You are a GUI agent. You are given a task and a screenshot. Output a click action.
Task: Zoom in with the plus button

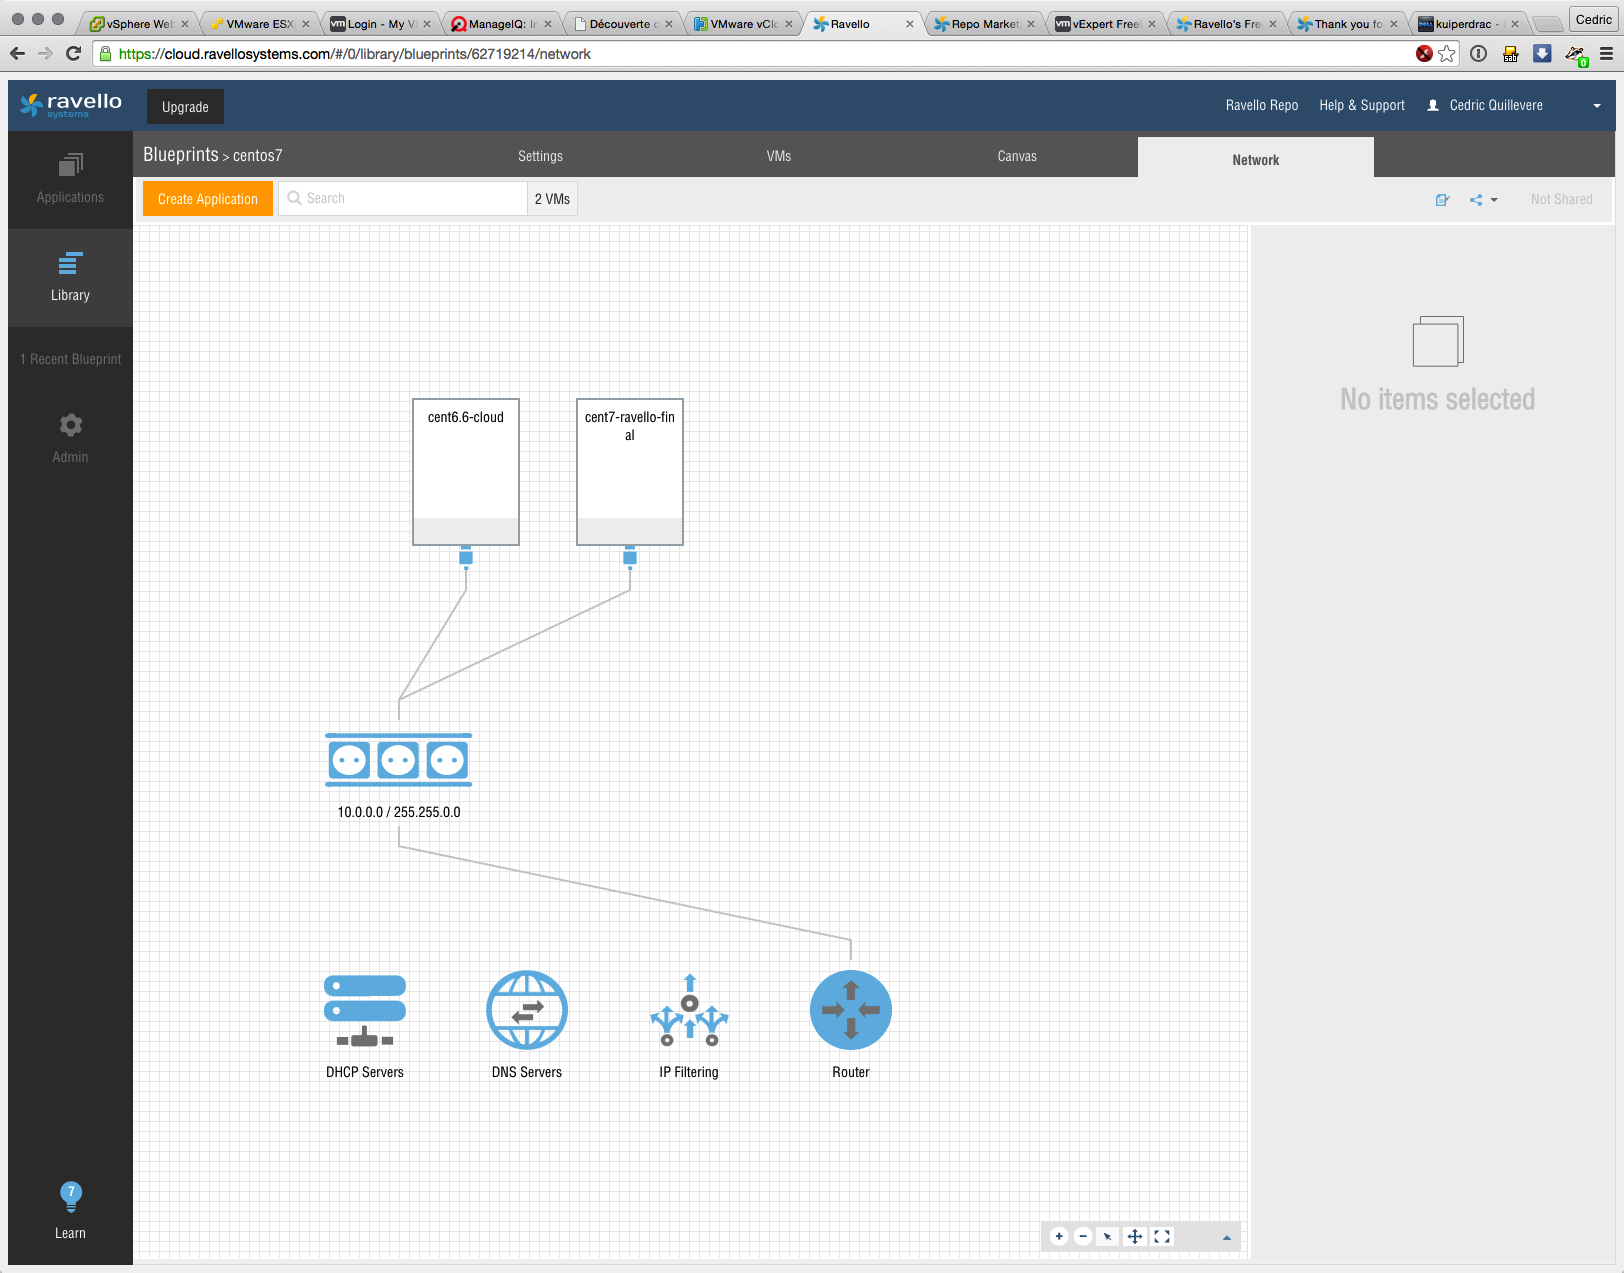[x=1059, y=1237]
